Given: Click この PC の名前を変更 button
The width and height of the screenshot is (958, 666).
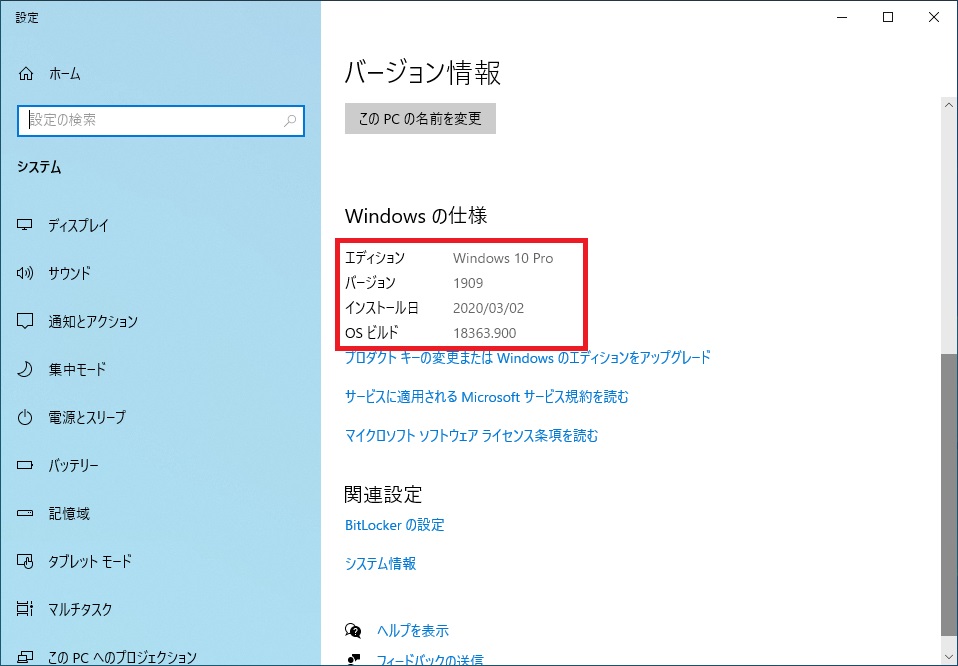Looking at the screenshot, I should 420,119.
